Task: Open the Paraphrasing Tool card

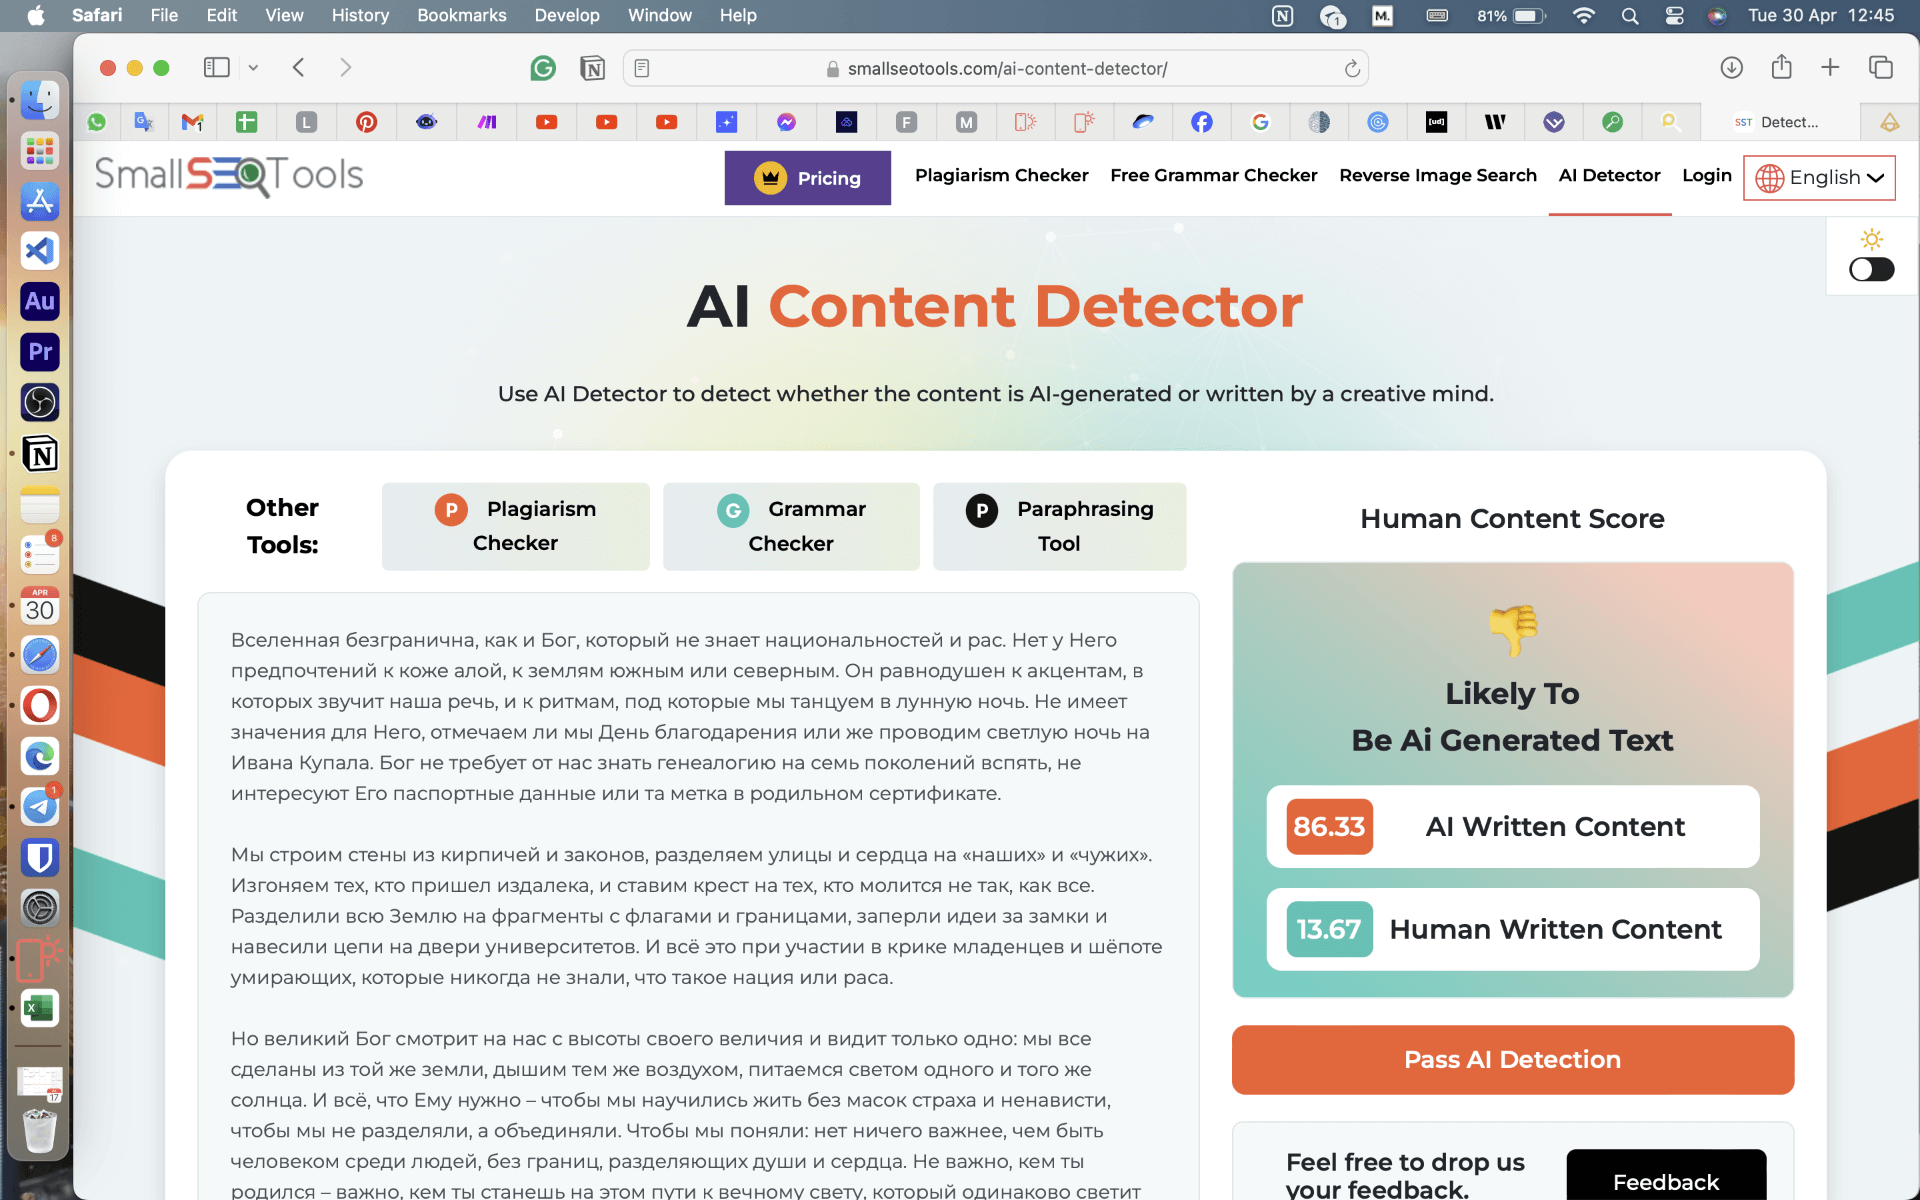Action: pyautogui.click(x=1060, y=526)
